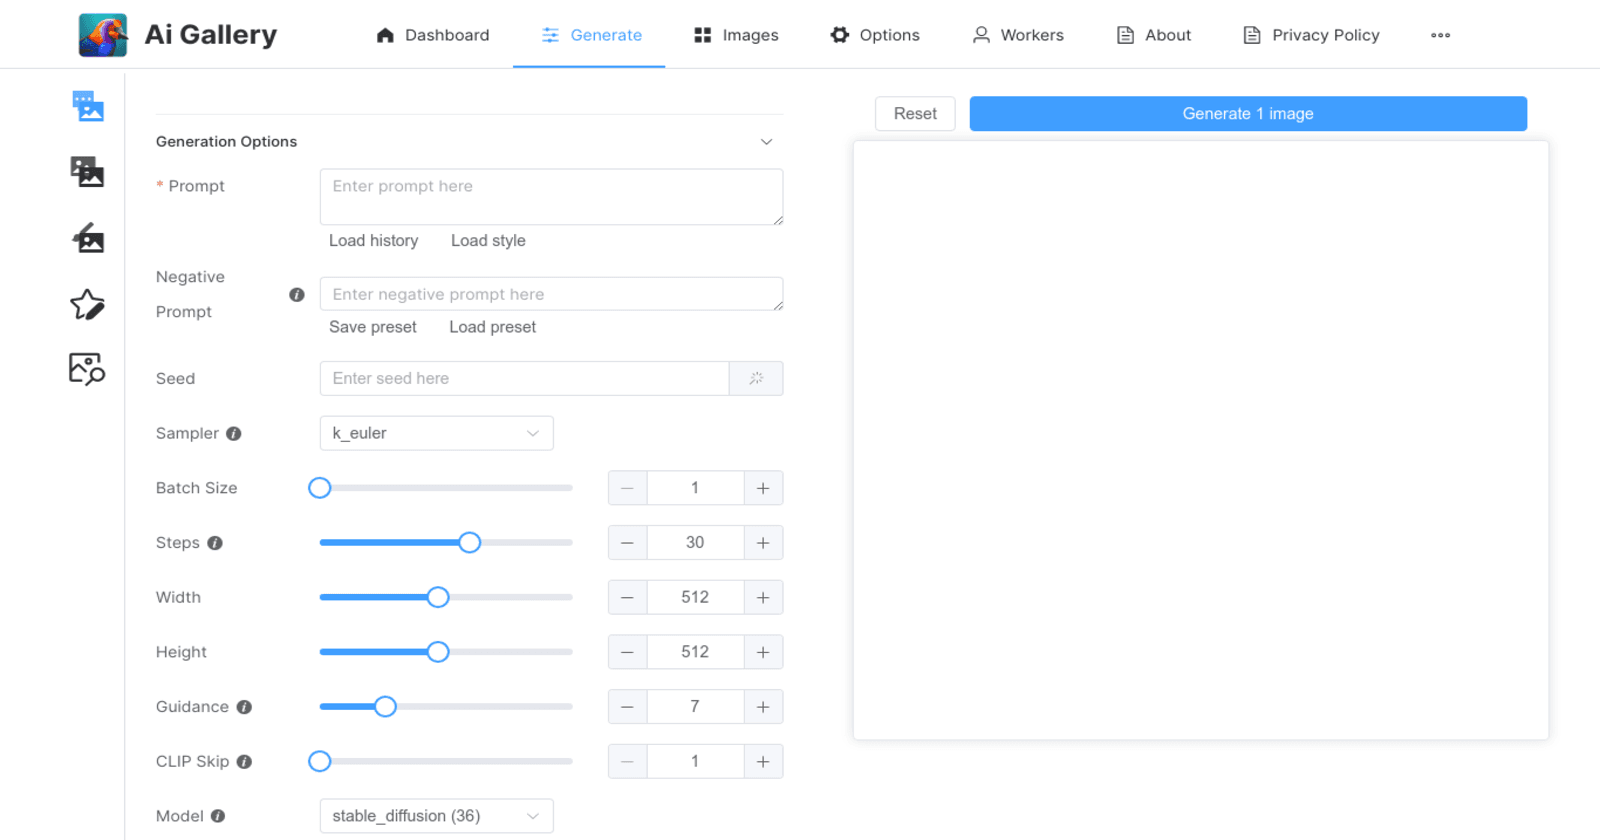Collapse the Generation Options section
The height and width of the screenshot is (840, 1600).
pos(766,142)
